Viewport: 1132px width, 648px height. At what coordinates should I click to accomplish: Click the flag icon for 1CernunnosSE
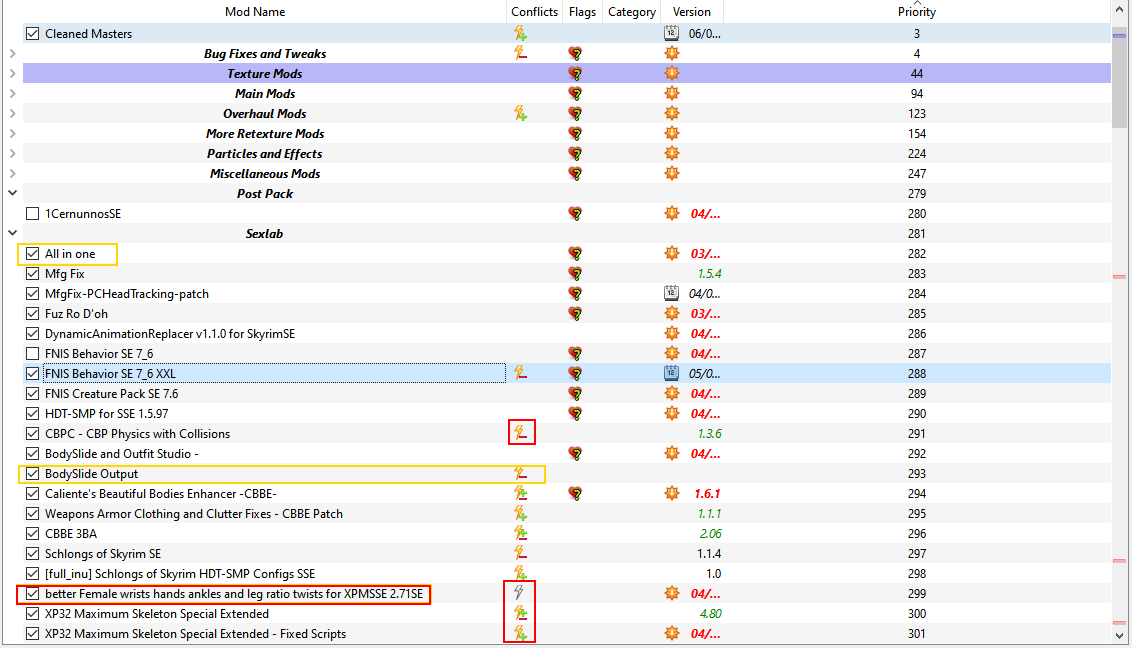[x=575, y=214]
